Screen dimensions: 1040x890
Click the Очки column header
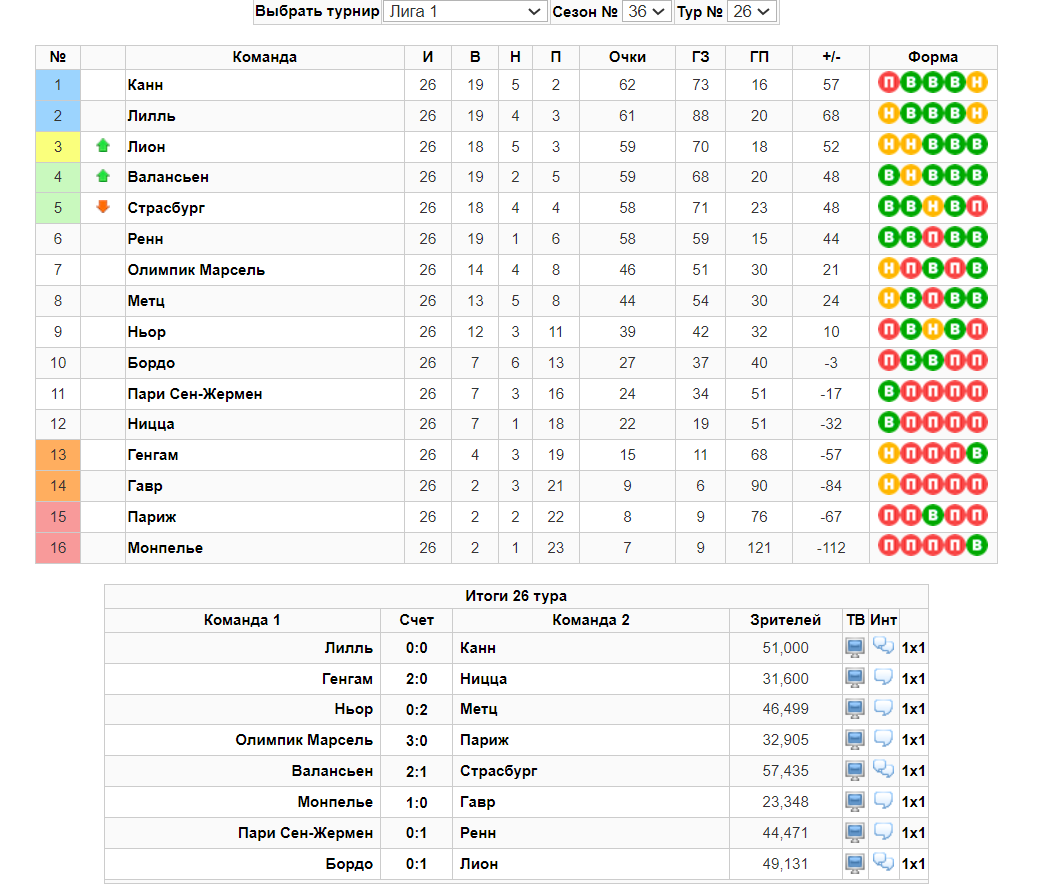click(627, 57)
